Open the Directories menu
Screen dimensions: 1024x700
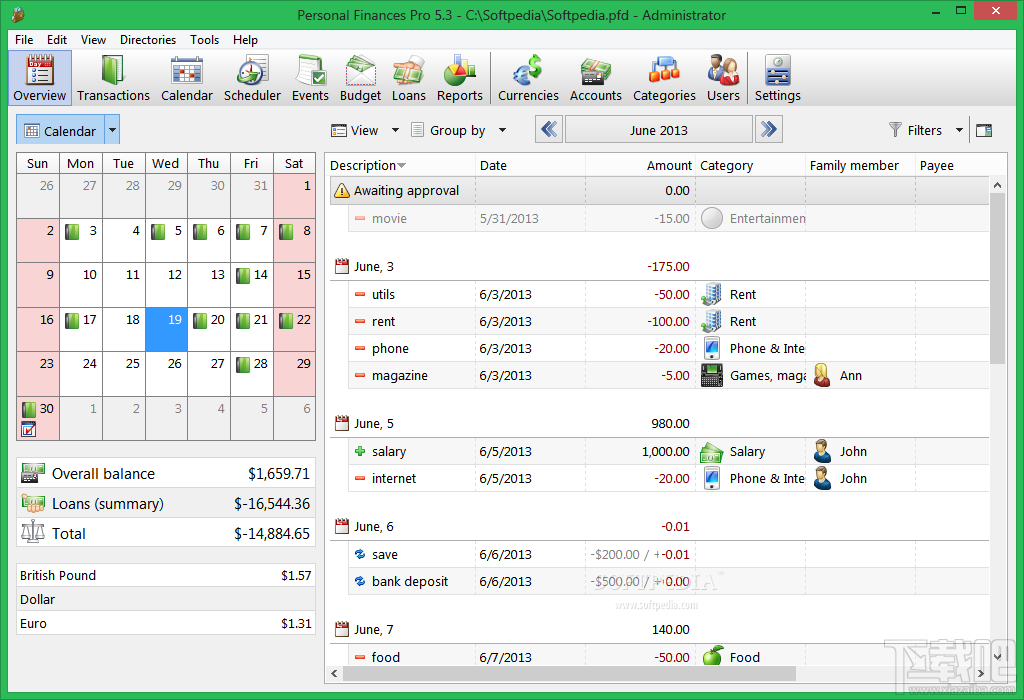tap(148, 40)
